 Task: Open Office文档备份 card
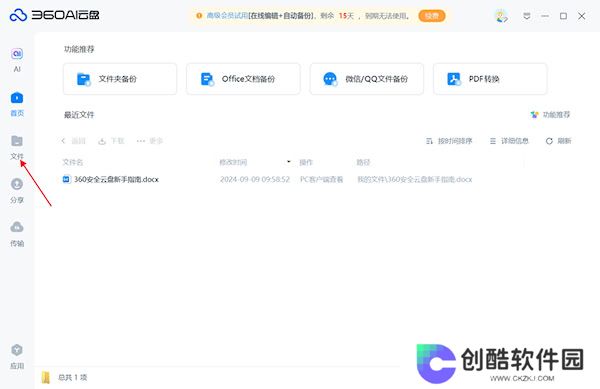click(x=243, y=79)
